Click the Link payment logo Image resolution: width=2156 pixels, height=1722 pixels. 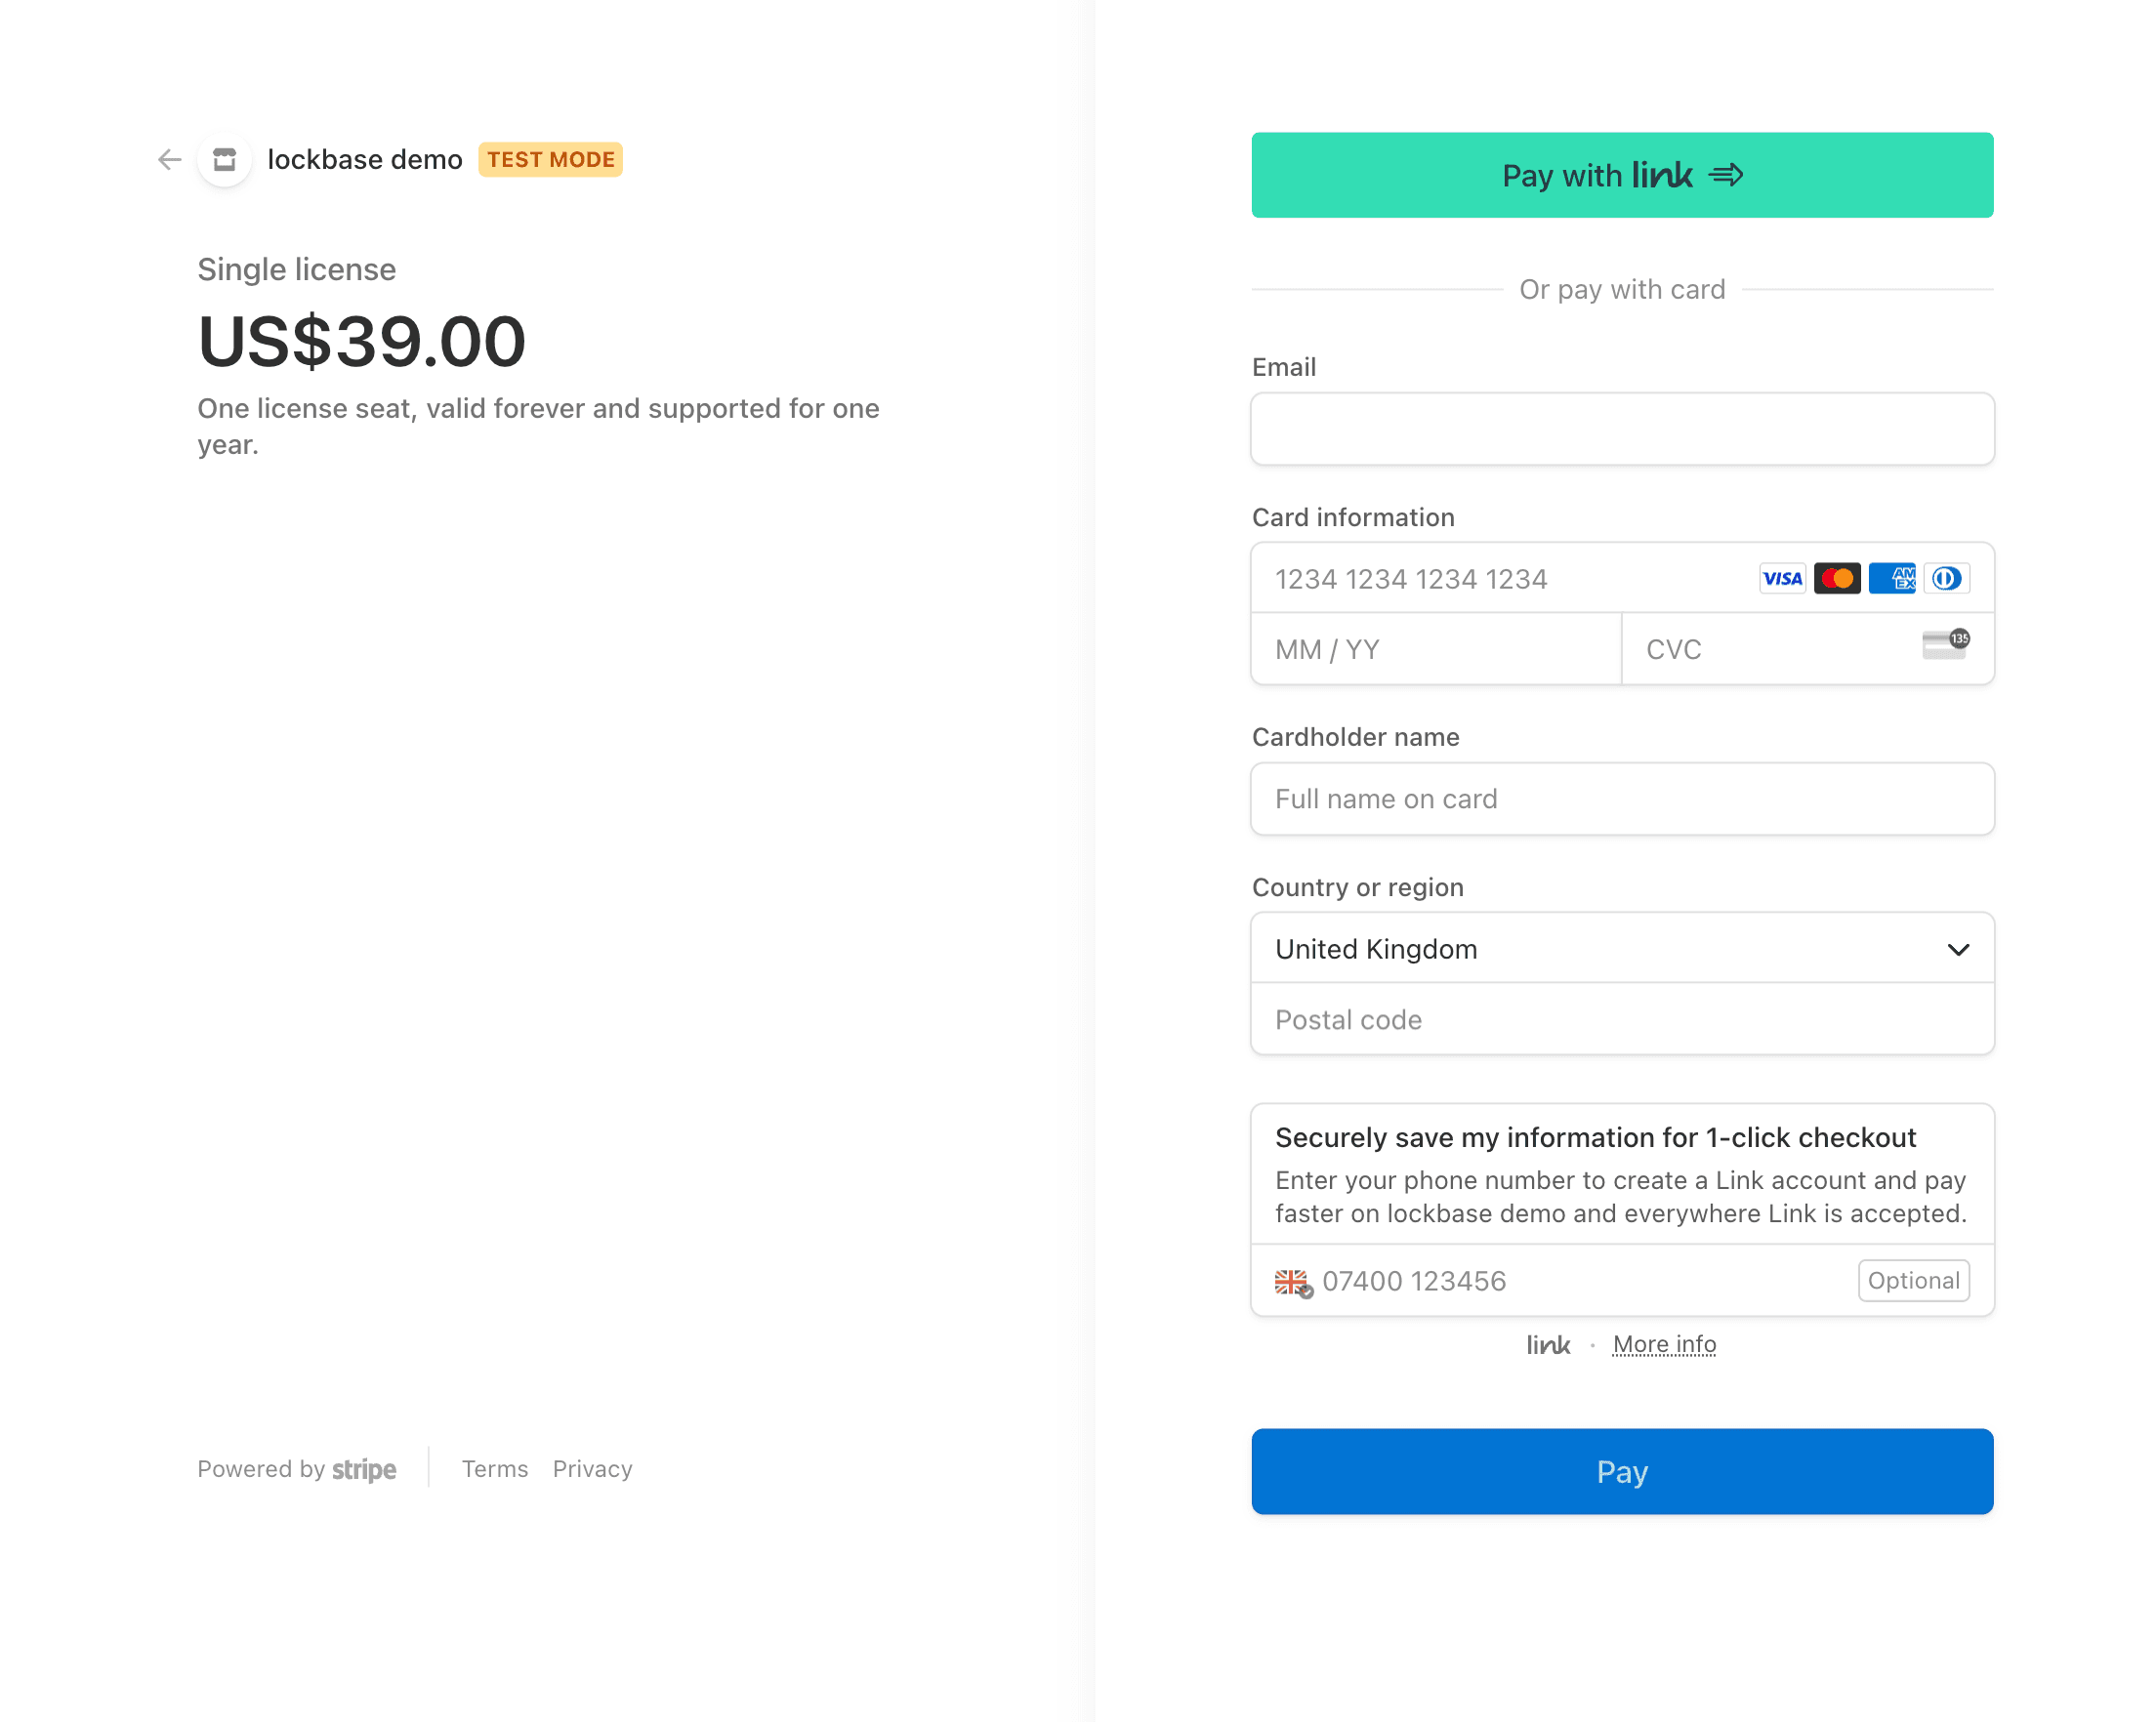1548,1344
